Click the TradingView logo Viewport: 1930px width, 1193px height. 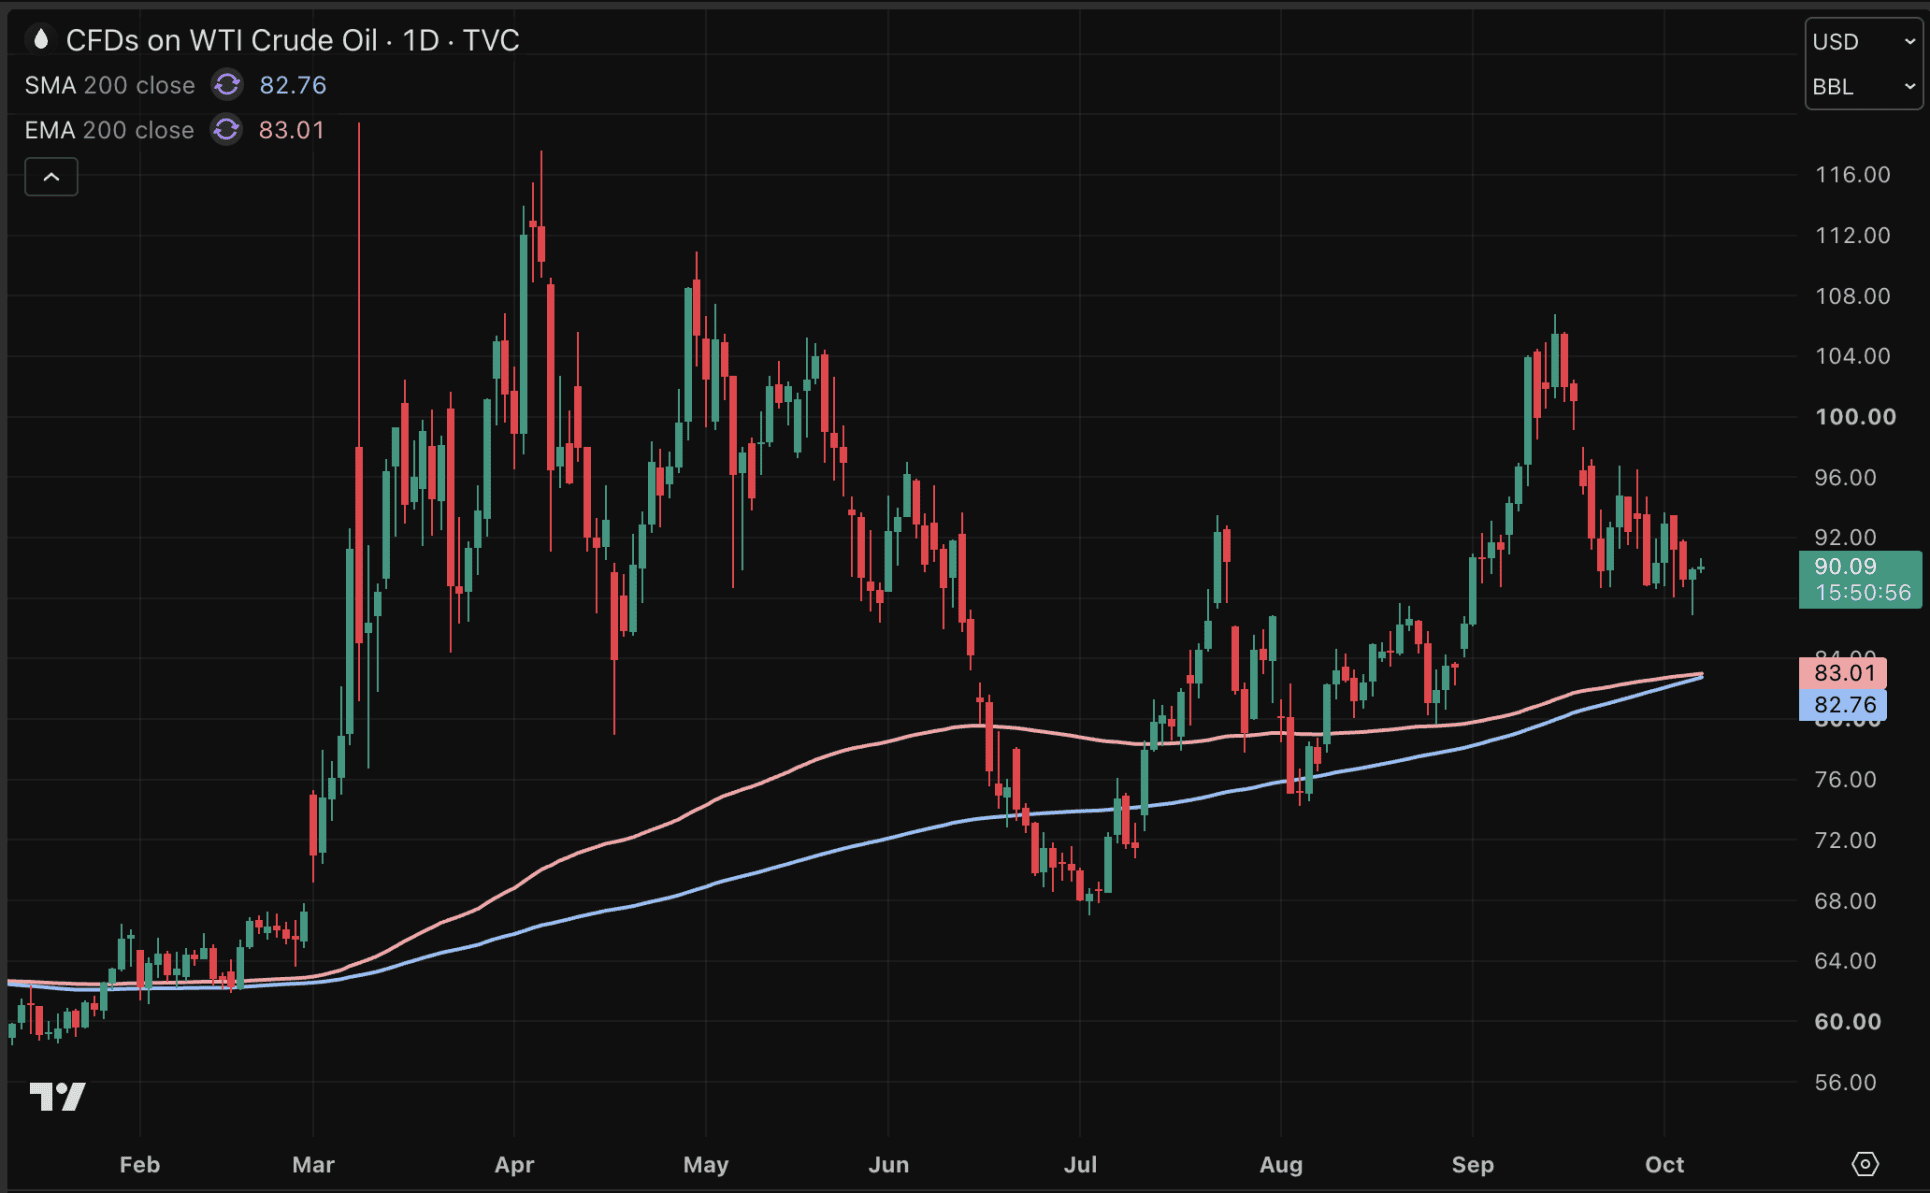pyautogui.click(x=58, y=1097)
